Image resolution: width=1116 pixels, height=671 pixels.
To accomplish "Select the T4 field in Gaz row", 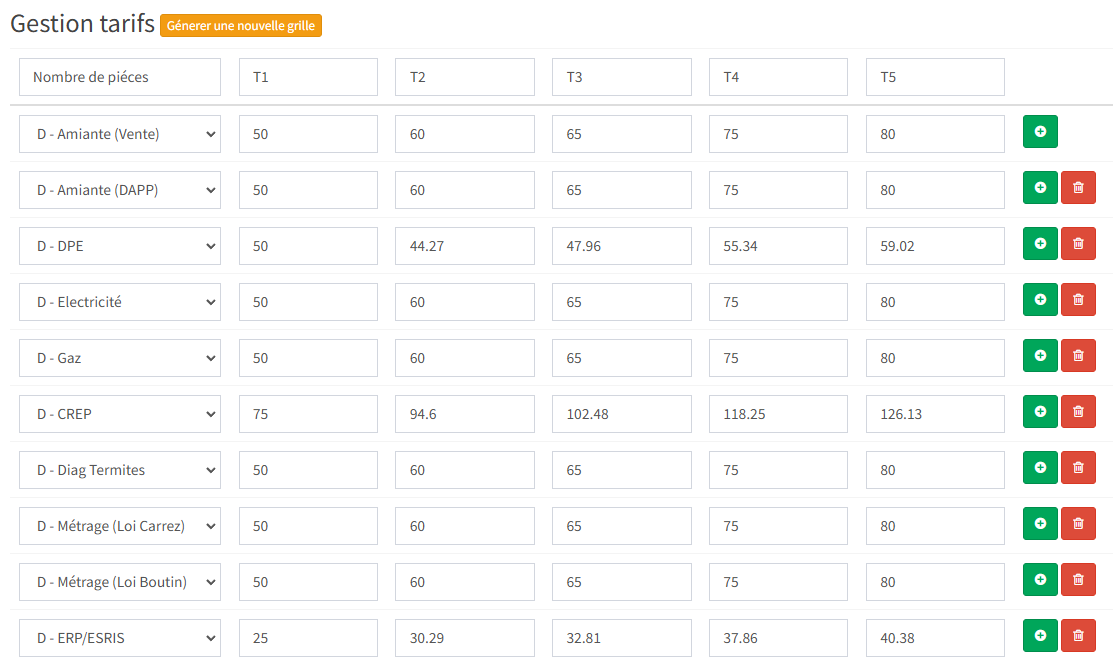I will pyautogui.click(x=779, y=358).
